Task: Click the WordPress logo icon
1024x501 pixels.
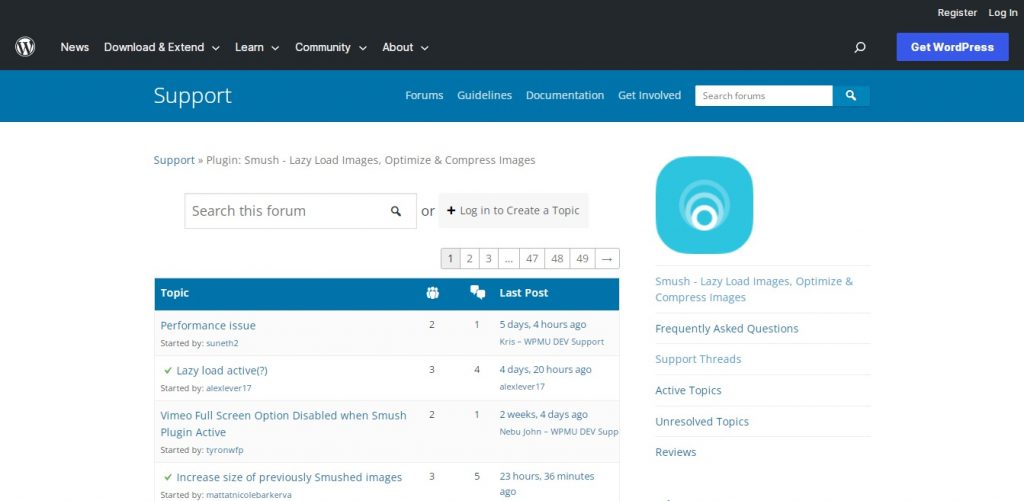Action: (25, 47)
